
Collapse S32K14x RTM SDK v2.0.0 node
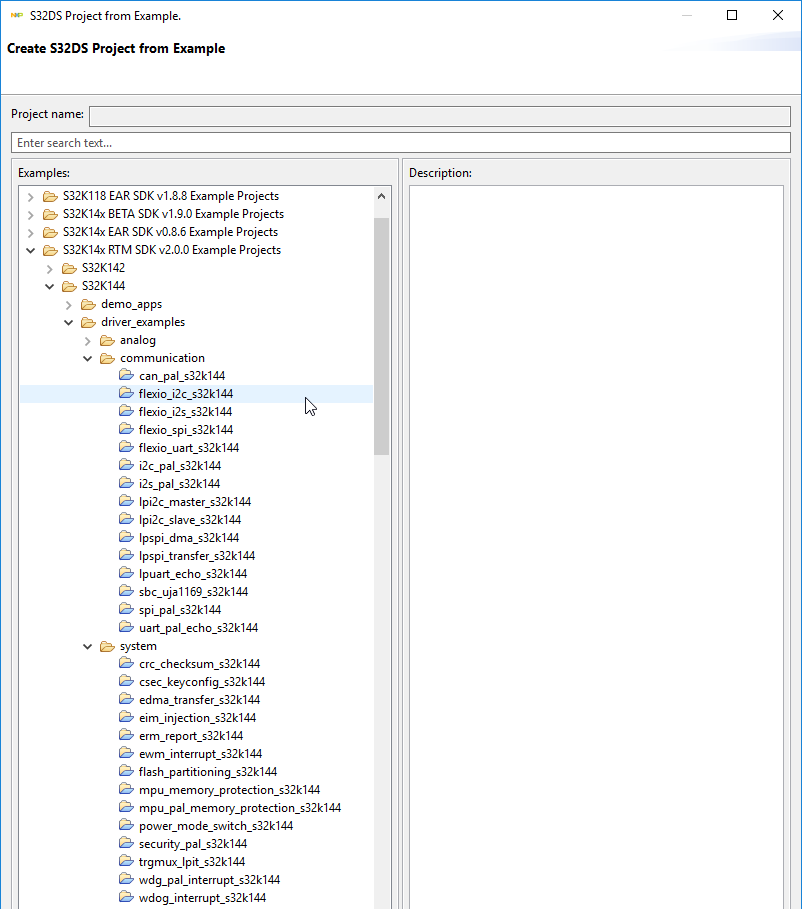[x=31, y=250]
